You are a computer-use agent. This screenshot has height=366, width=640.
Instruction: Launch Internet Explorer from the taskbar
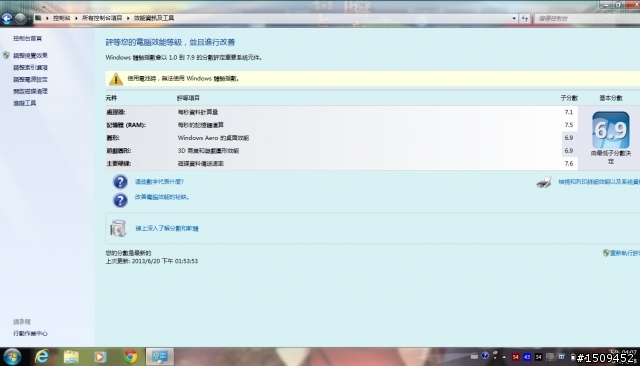(42, 357)
